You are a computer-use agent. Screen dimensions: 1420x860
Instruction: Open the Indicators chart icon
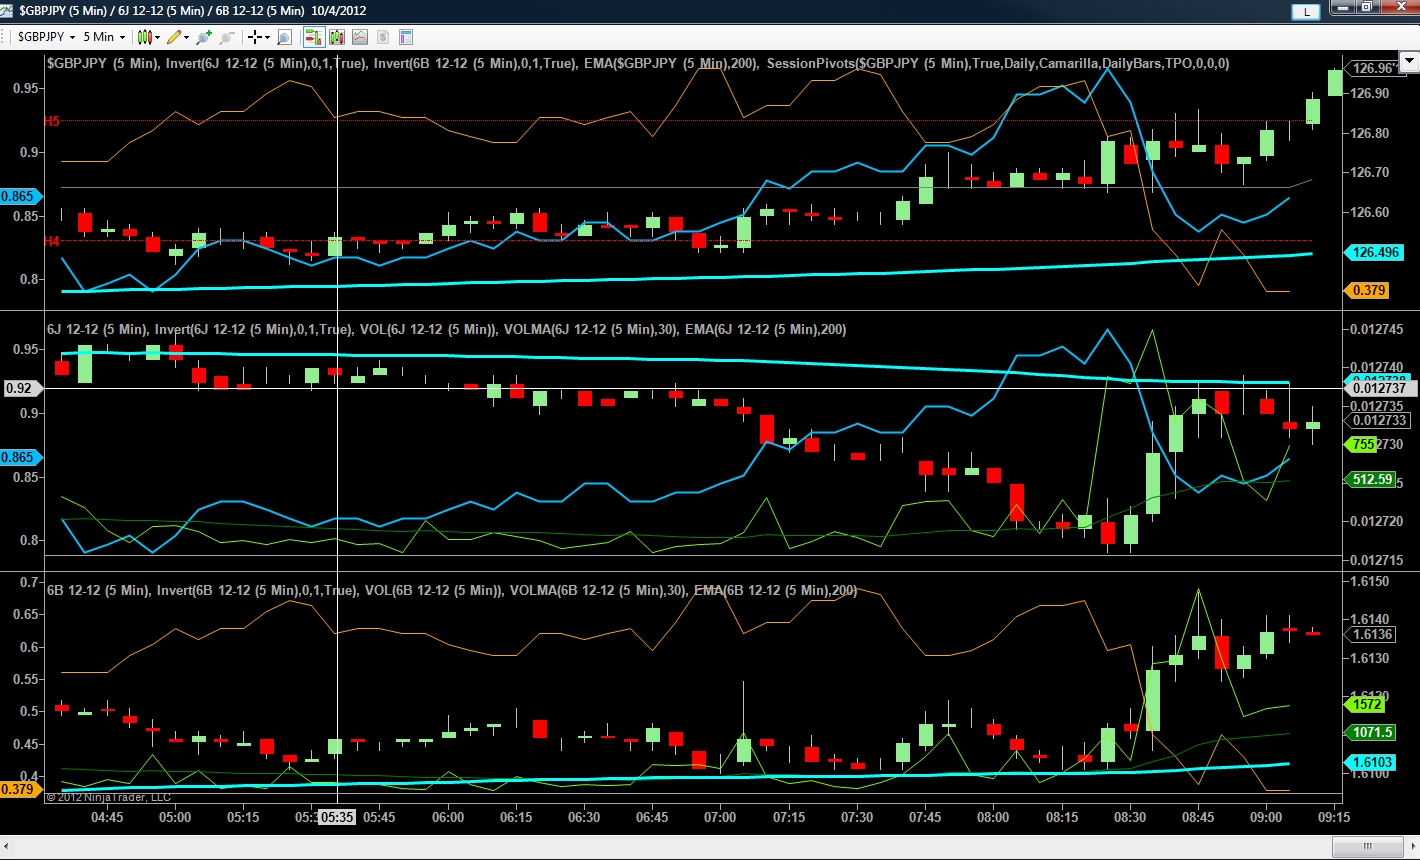tap(359, 37)
